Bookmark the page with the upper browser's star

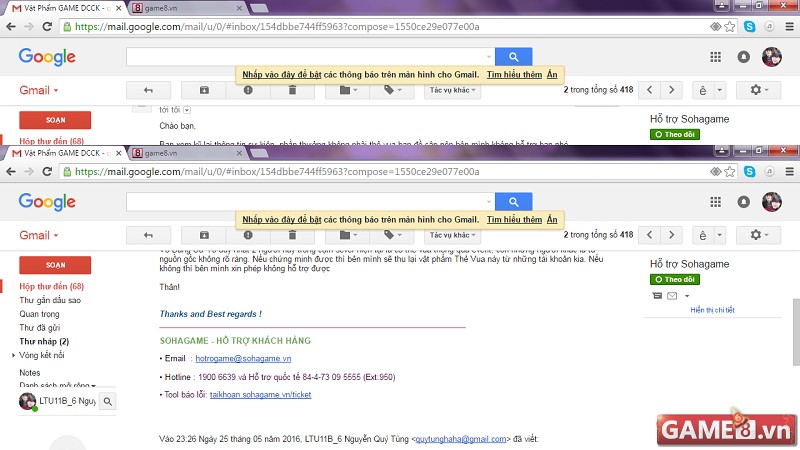click(730, 27)
